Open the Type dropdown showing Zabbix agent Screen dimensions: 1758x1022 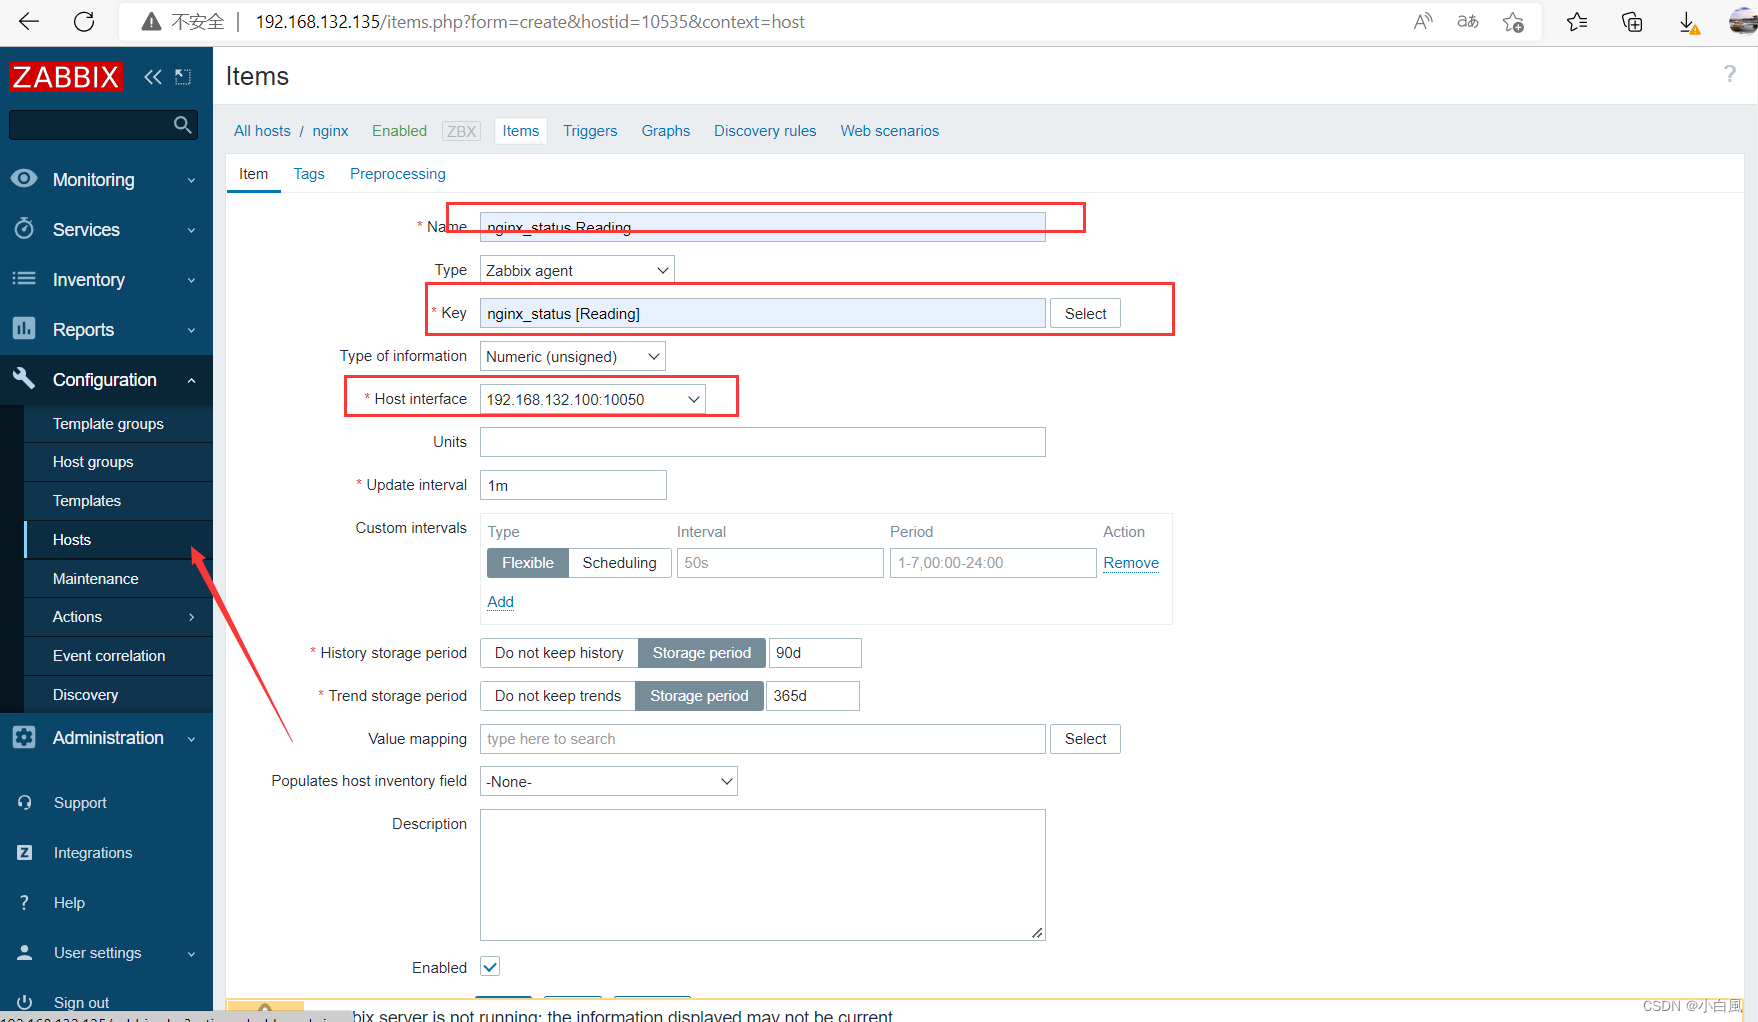click(x=577, y=270)
